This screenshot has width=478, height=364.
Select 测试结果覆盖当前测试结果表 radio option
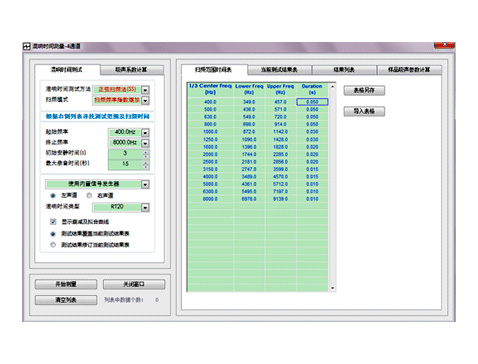pos(53,234)
